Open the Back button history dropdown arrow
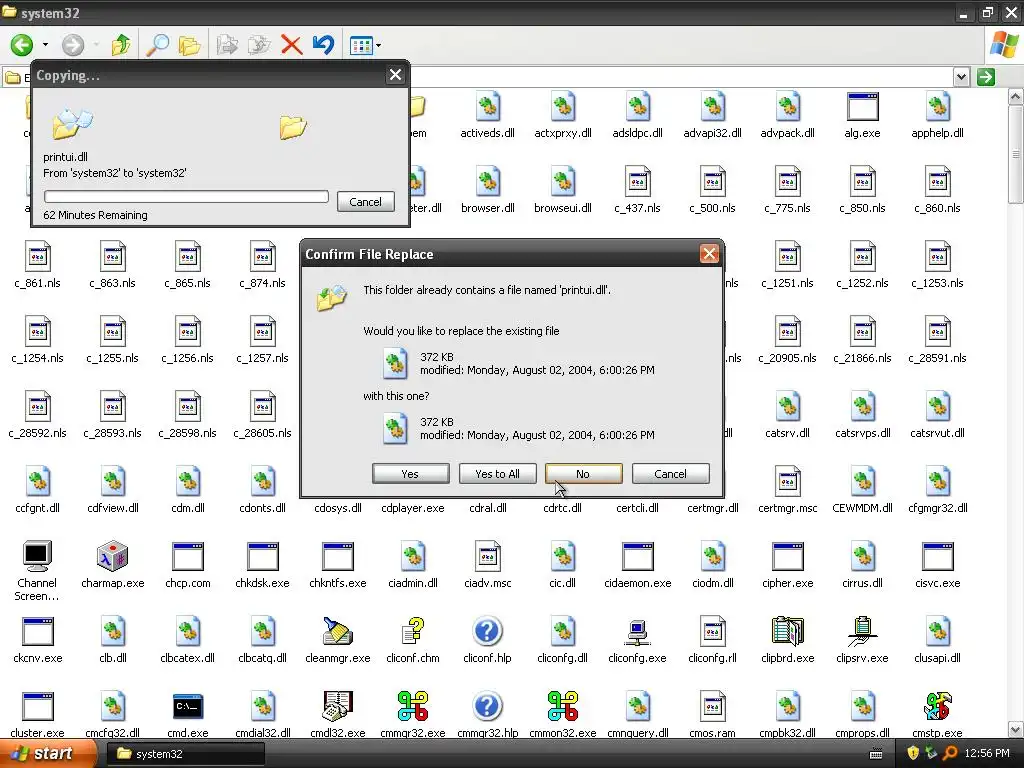Screen dimensions: 1024x768 [45, 45]
